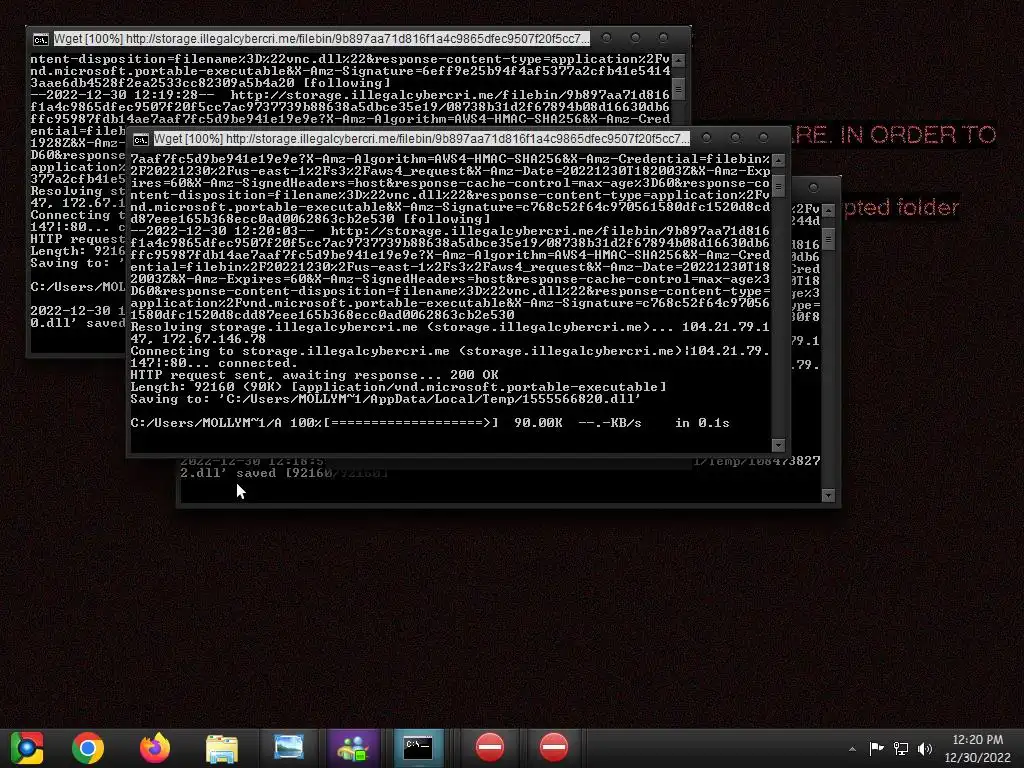
Task: Open the network tray icon
Action: pos(901,748)
